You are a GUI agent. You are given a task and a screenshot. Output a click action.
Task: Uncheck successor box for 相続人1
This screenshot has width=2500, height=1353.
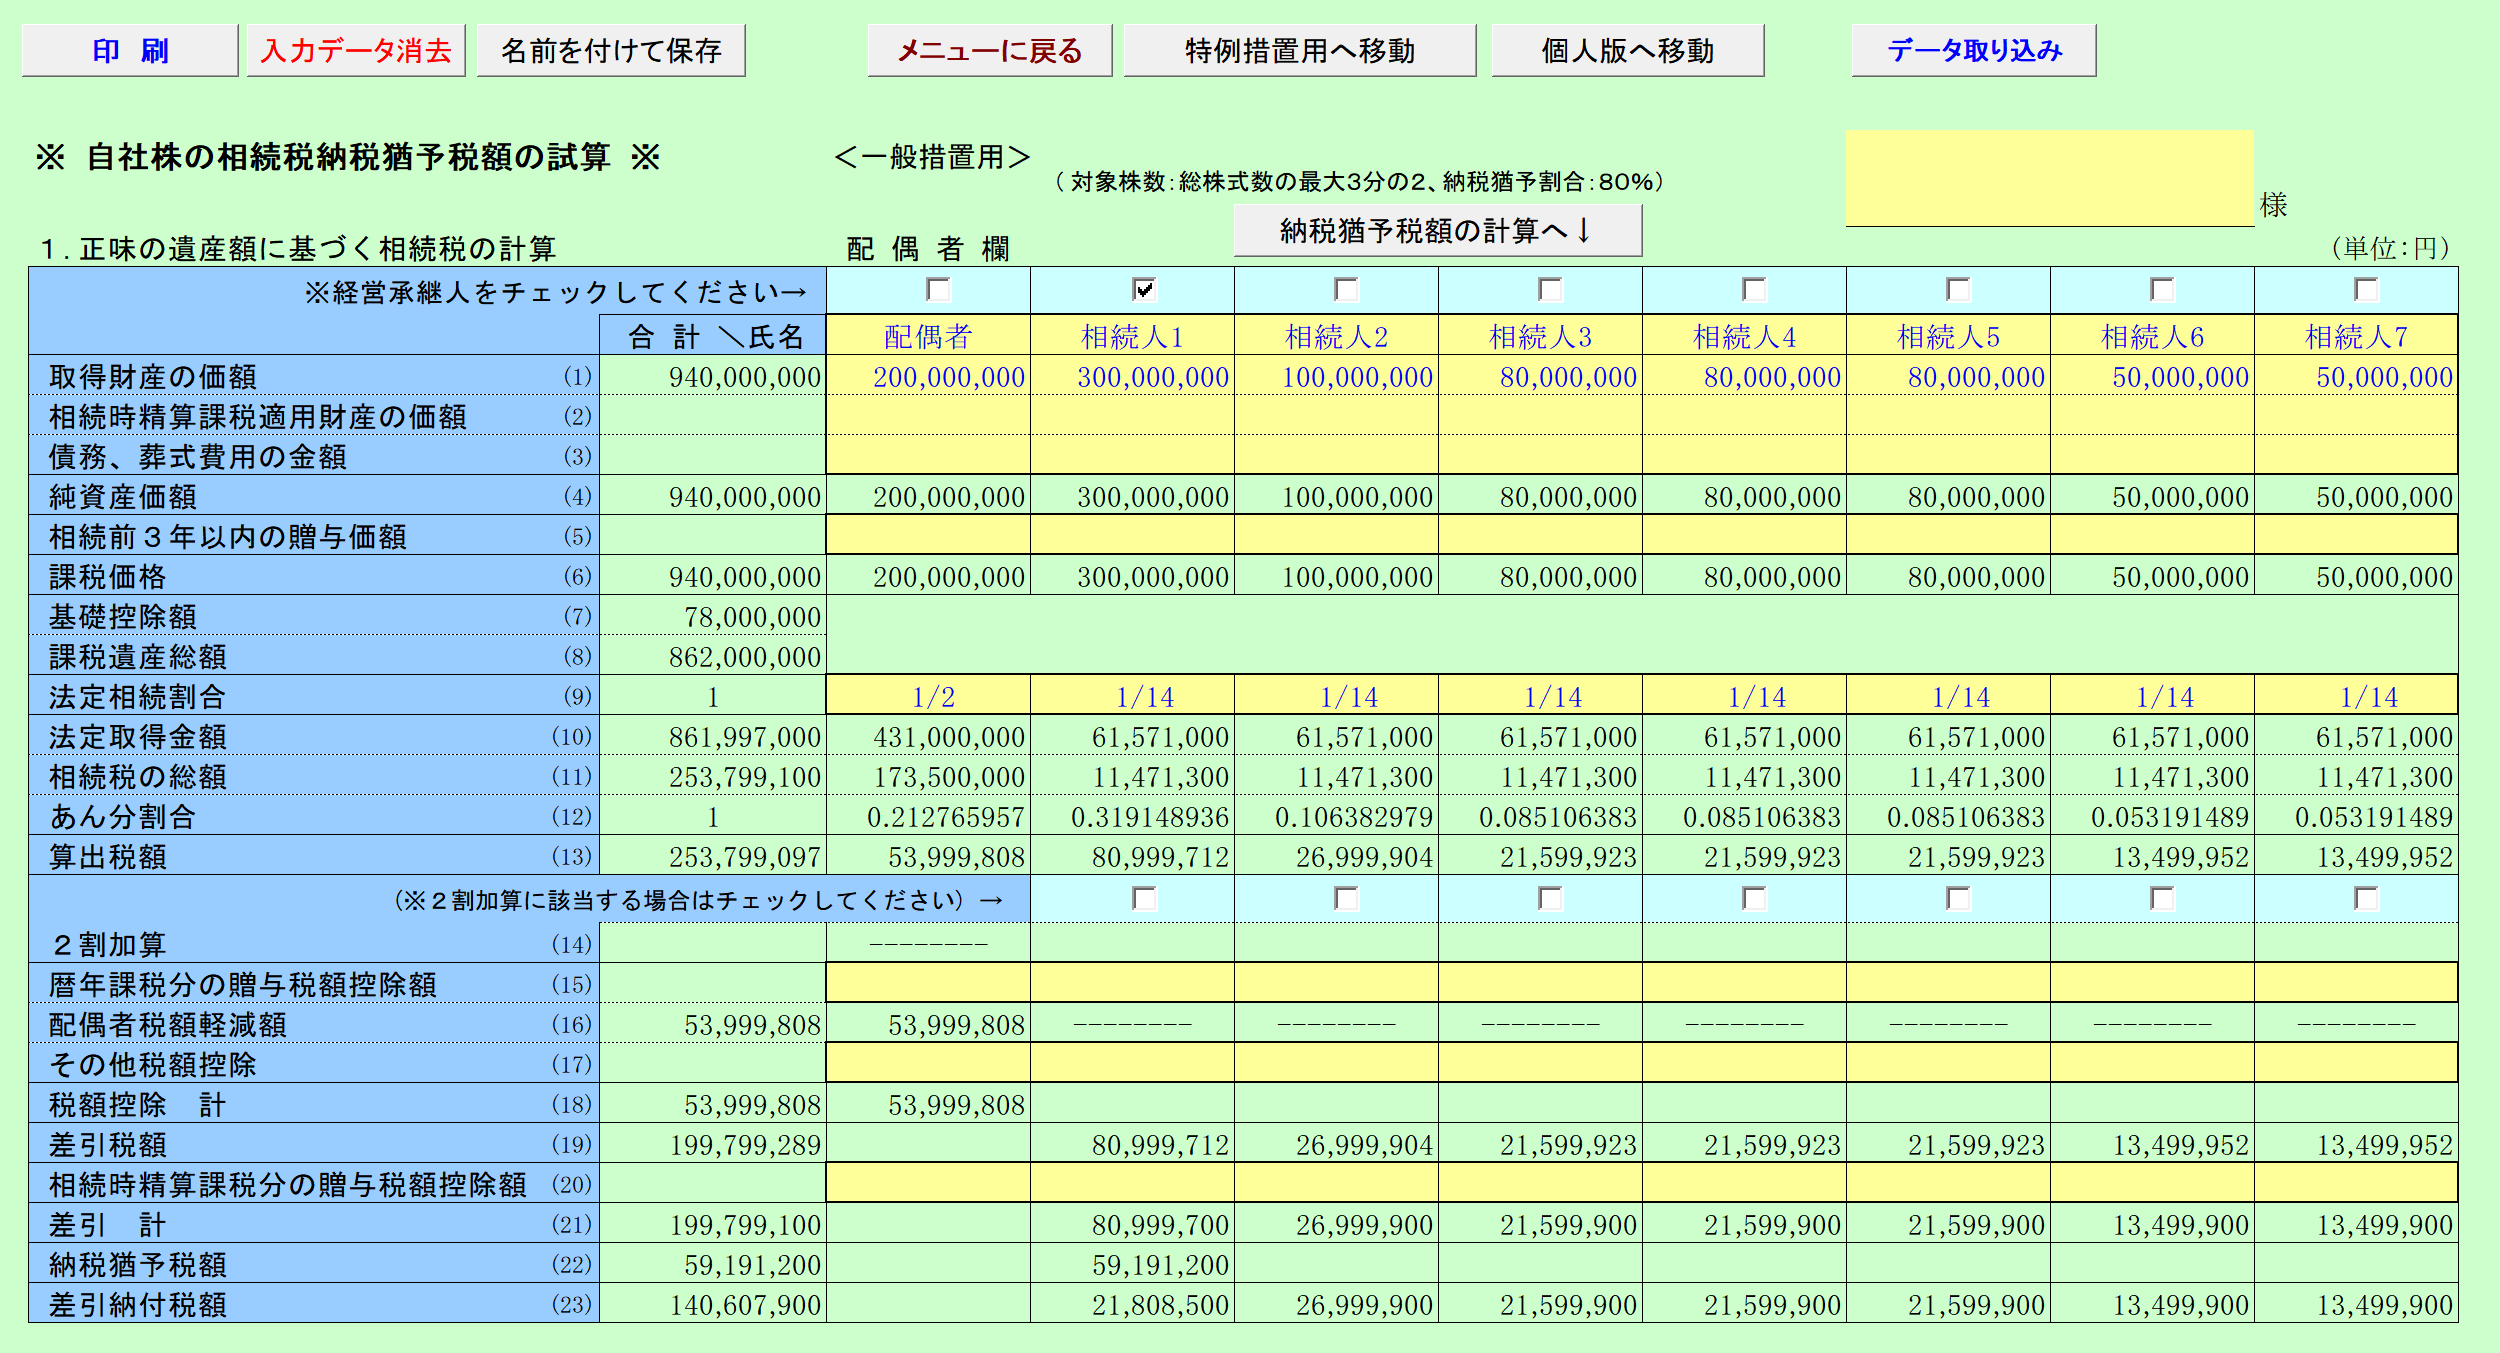point(1144,290)
